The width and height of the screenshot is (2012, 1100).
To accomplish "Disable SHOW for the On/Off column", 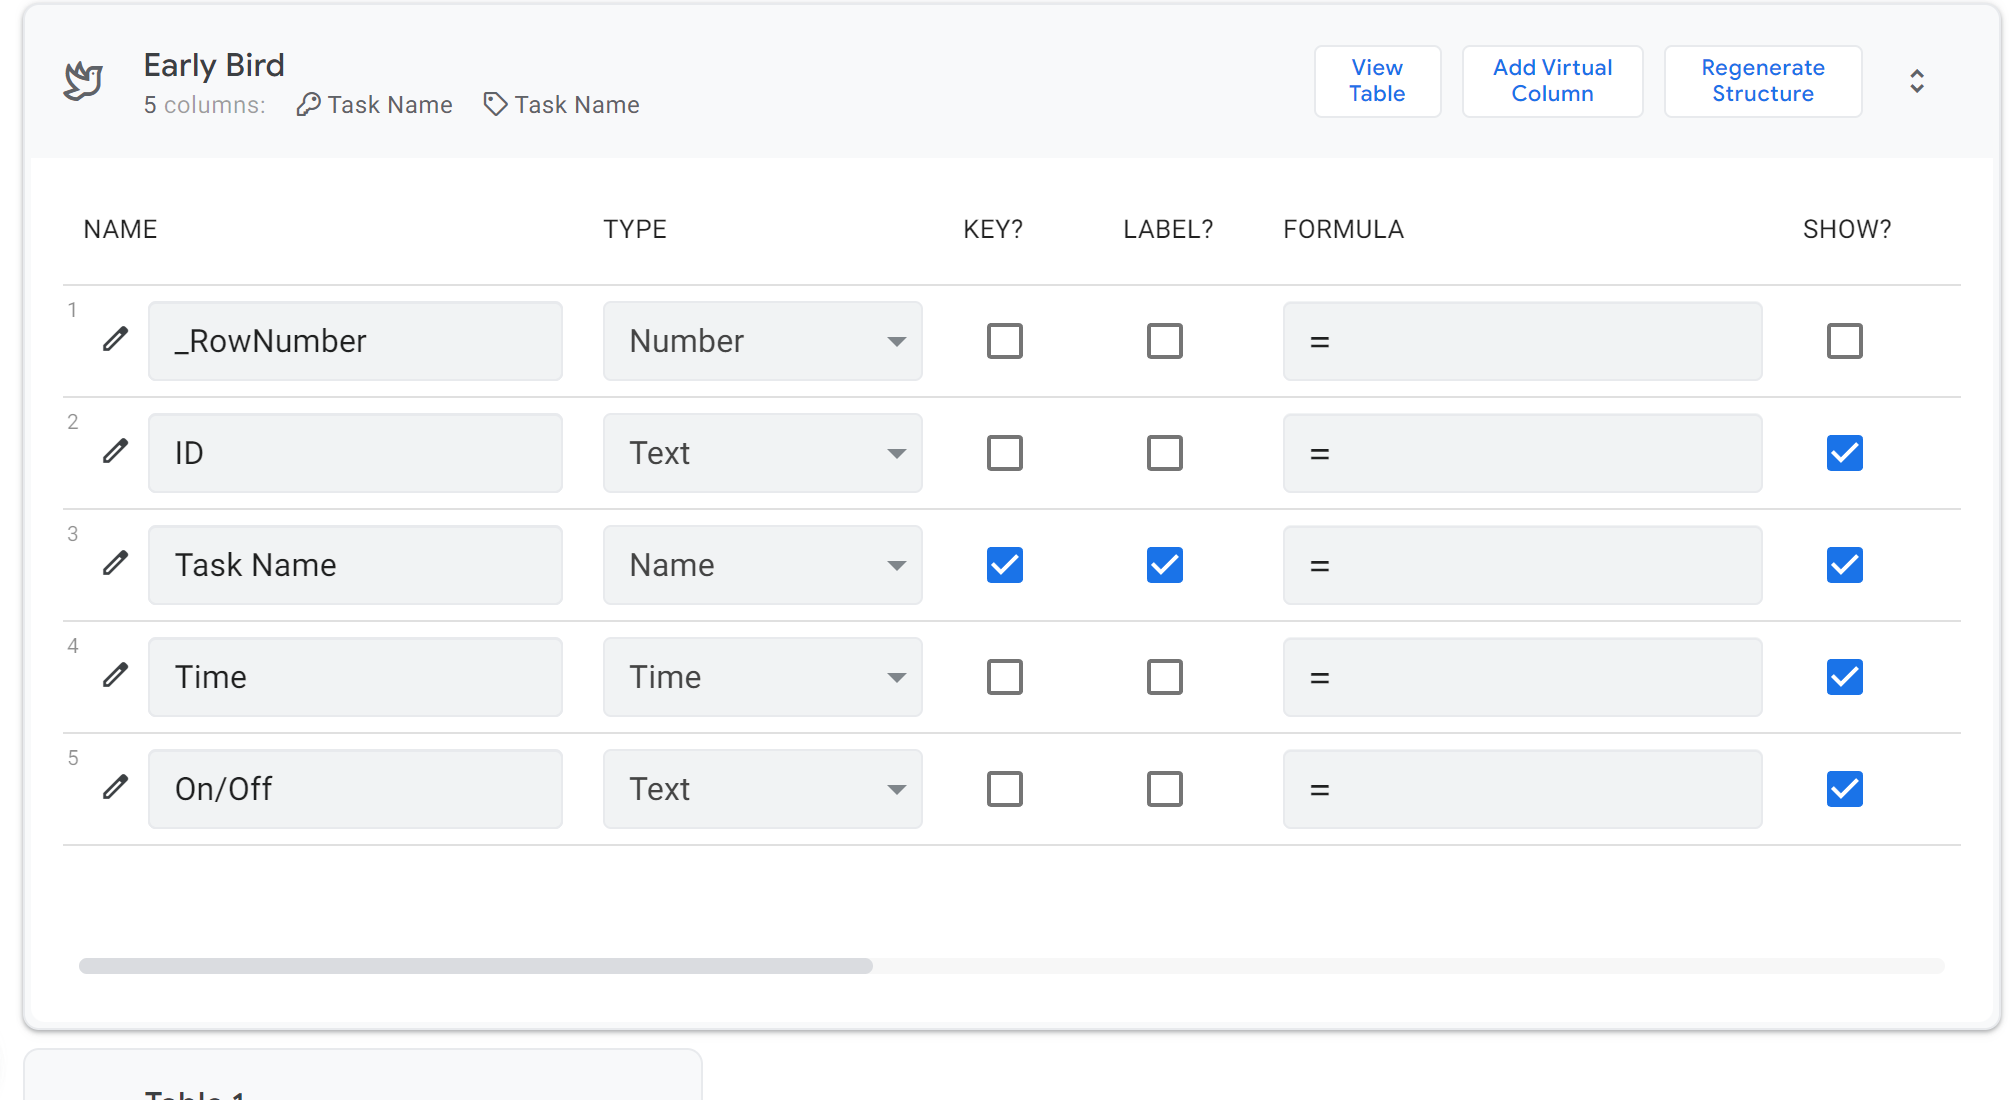I will 1844,789.
